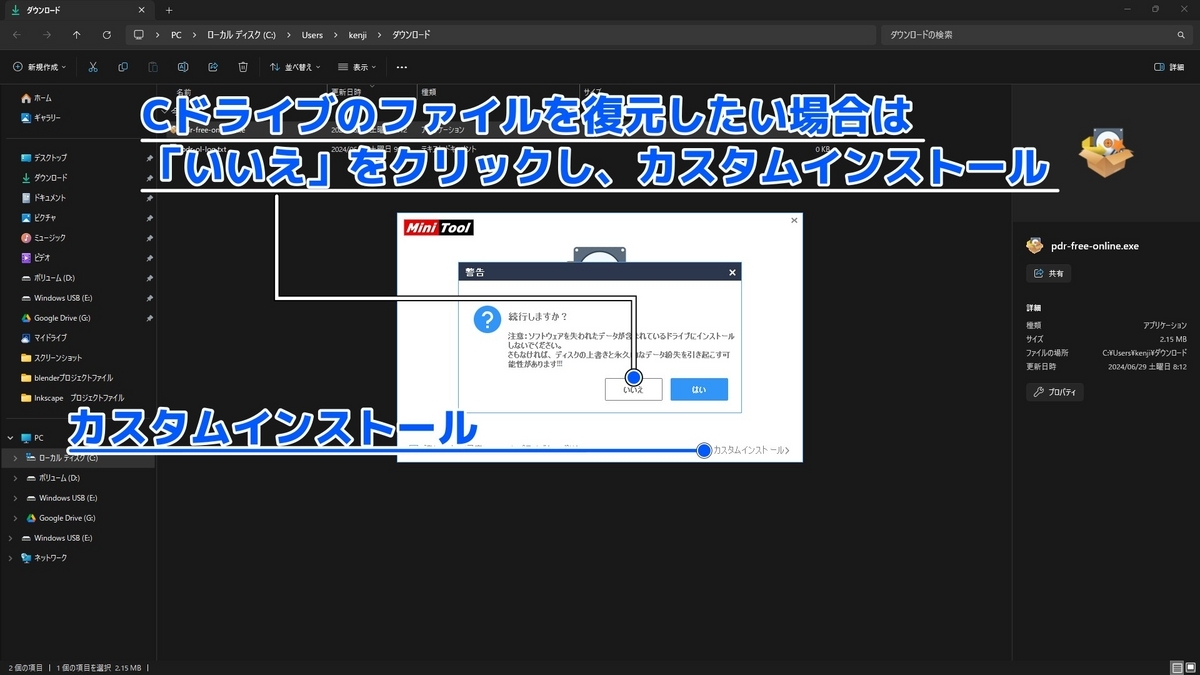Image resolution: width=1200 pixels, height=675 pixels.
Task: Click the Delete trash icon in the toolbar
Action: coord(243,67)
